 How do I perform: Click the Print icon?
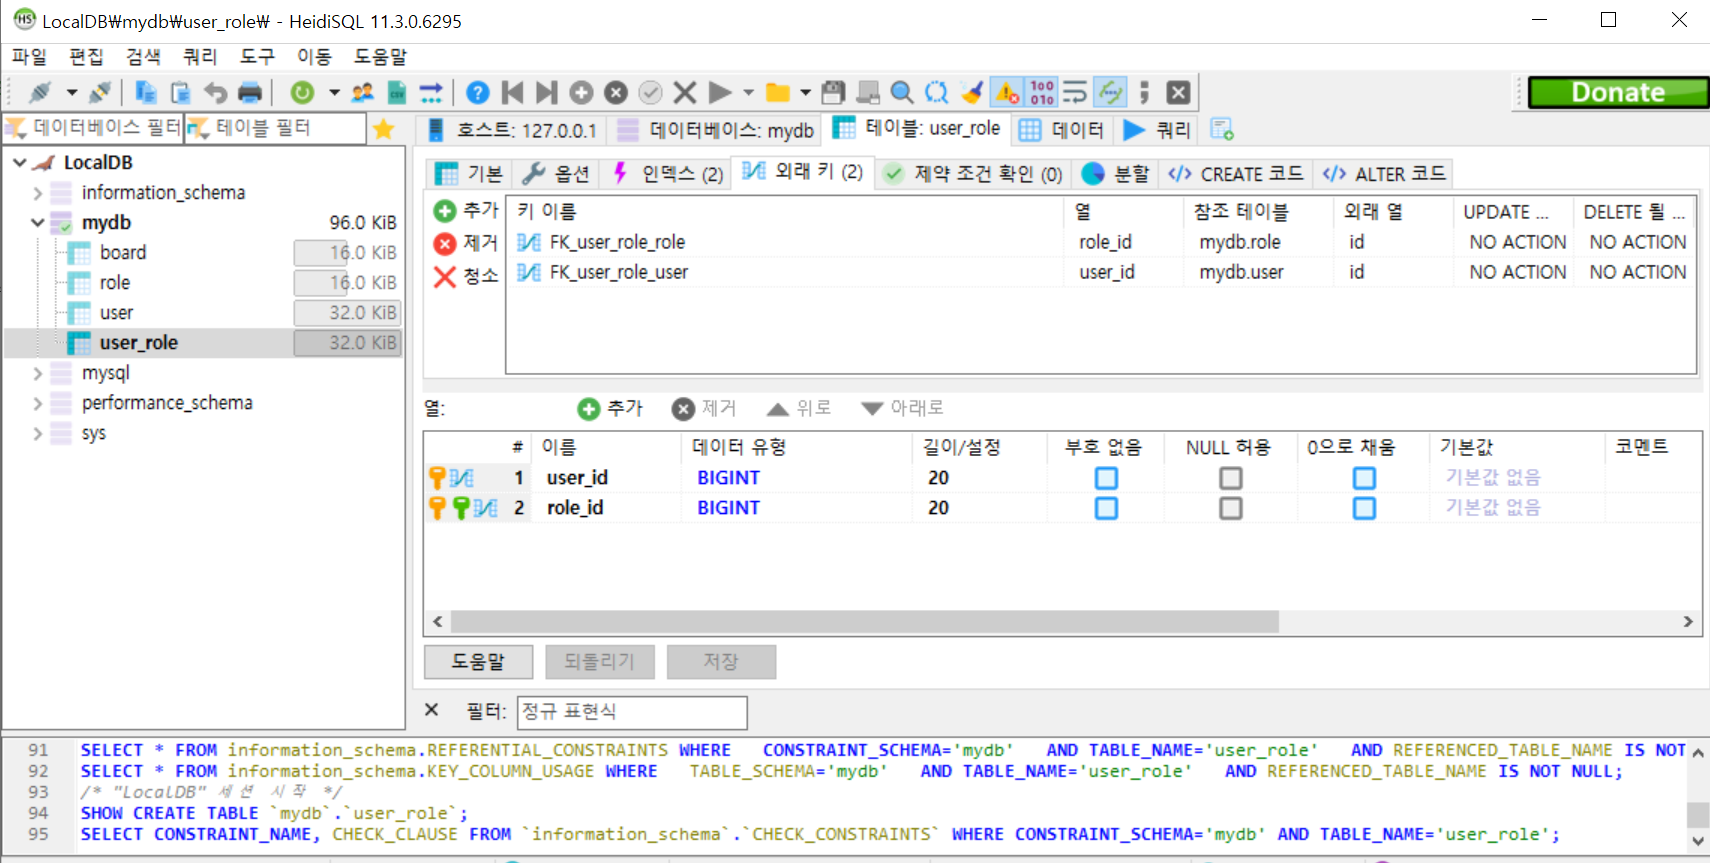click(x=250, y=93)
